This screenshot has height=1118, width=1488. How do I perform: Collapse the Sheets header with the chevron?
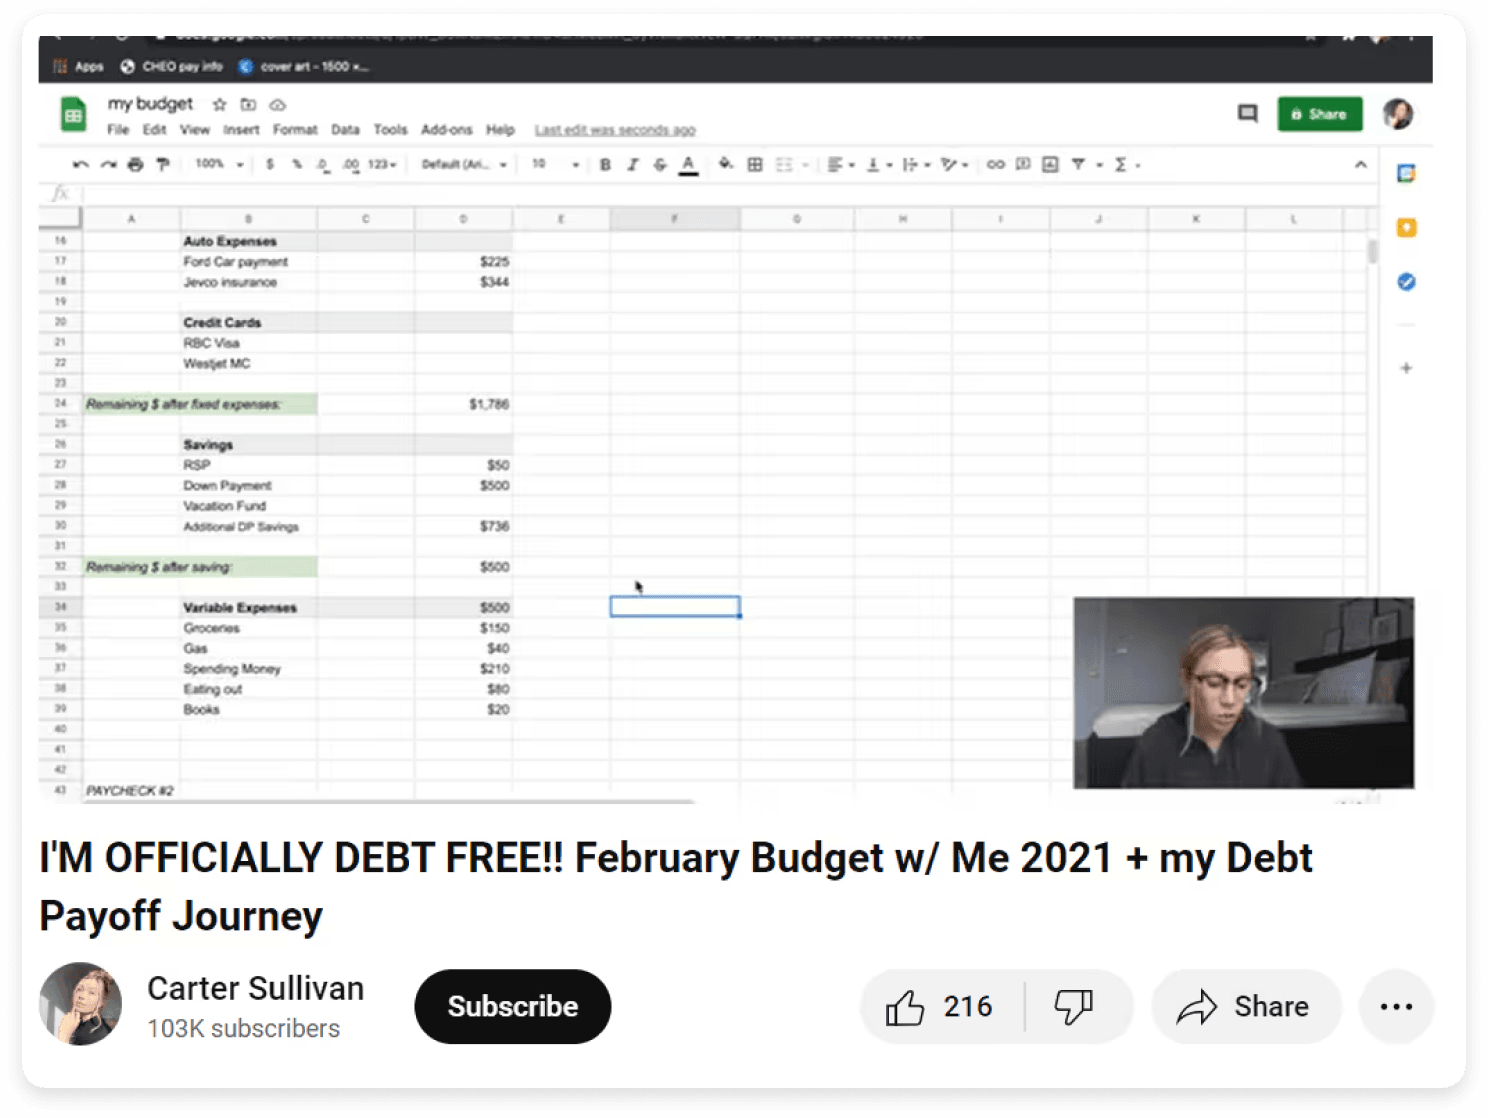[1361, 164]
